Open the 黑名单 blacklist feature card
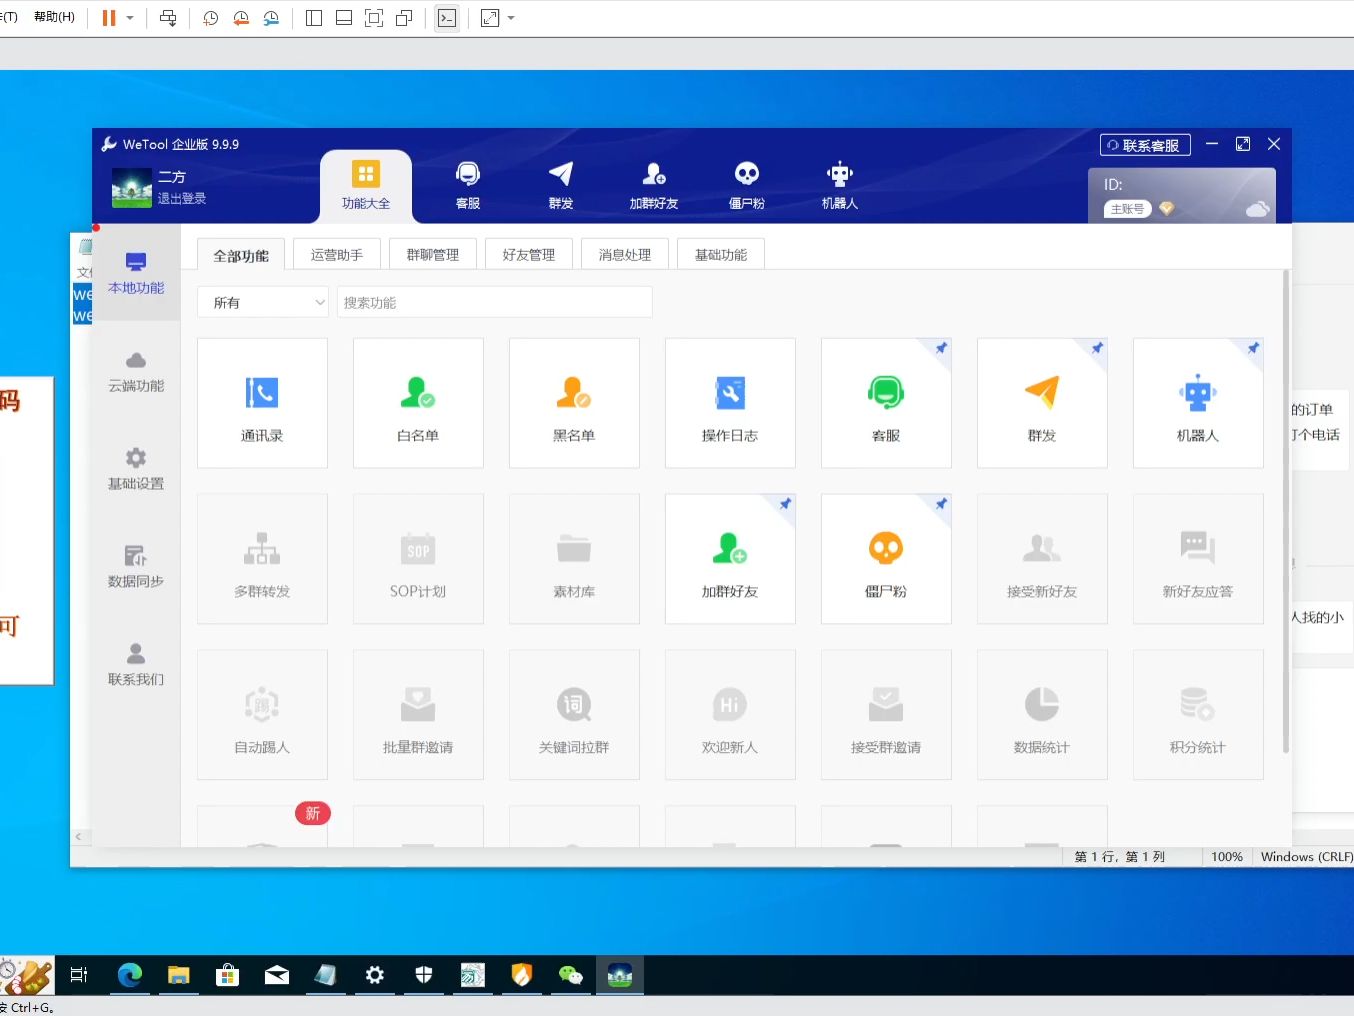The image size is (1354, 1016). pos(574,403)
